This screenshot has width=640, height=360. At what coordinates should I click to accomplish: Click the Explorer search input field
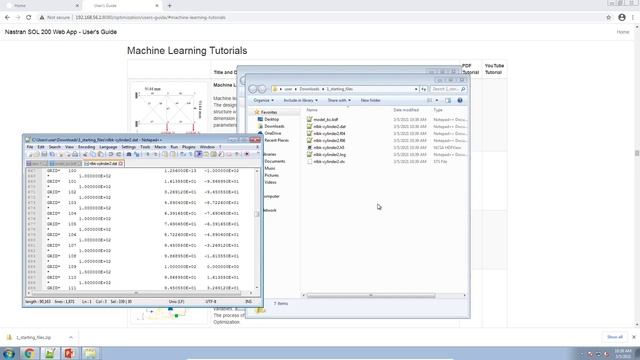coord(448,89)
